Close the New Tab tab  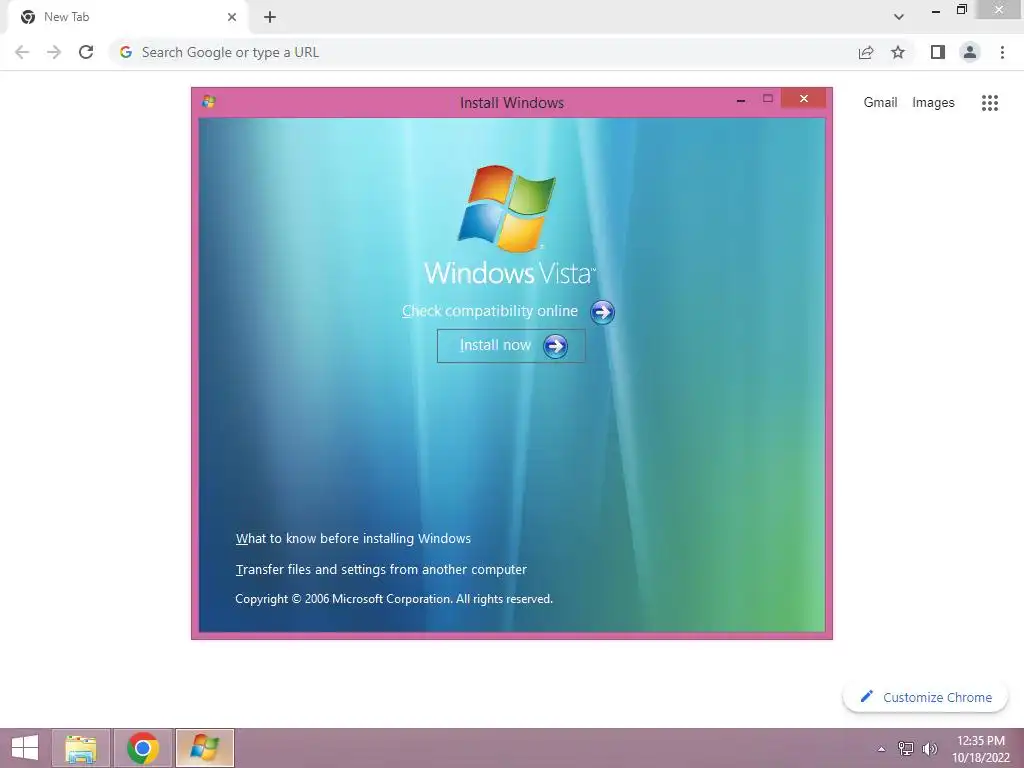tap(232, 17)
